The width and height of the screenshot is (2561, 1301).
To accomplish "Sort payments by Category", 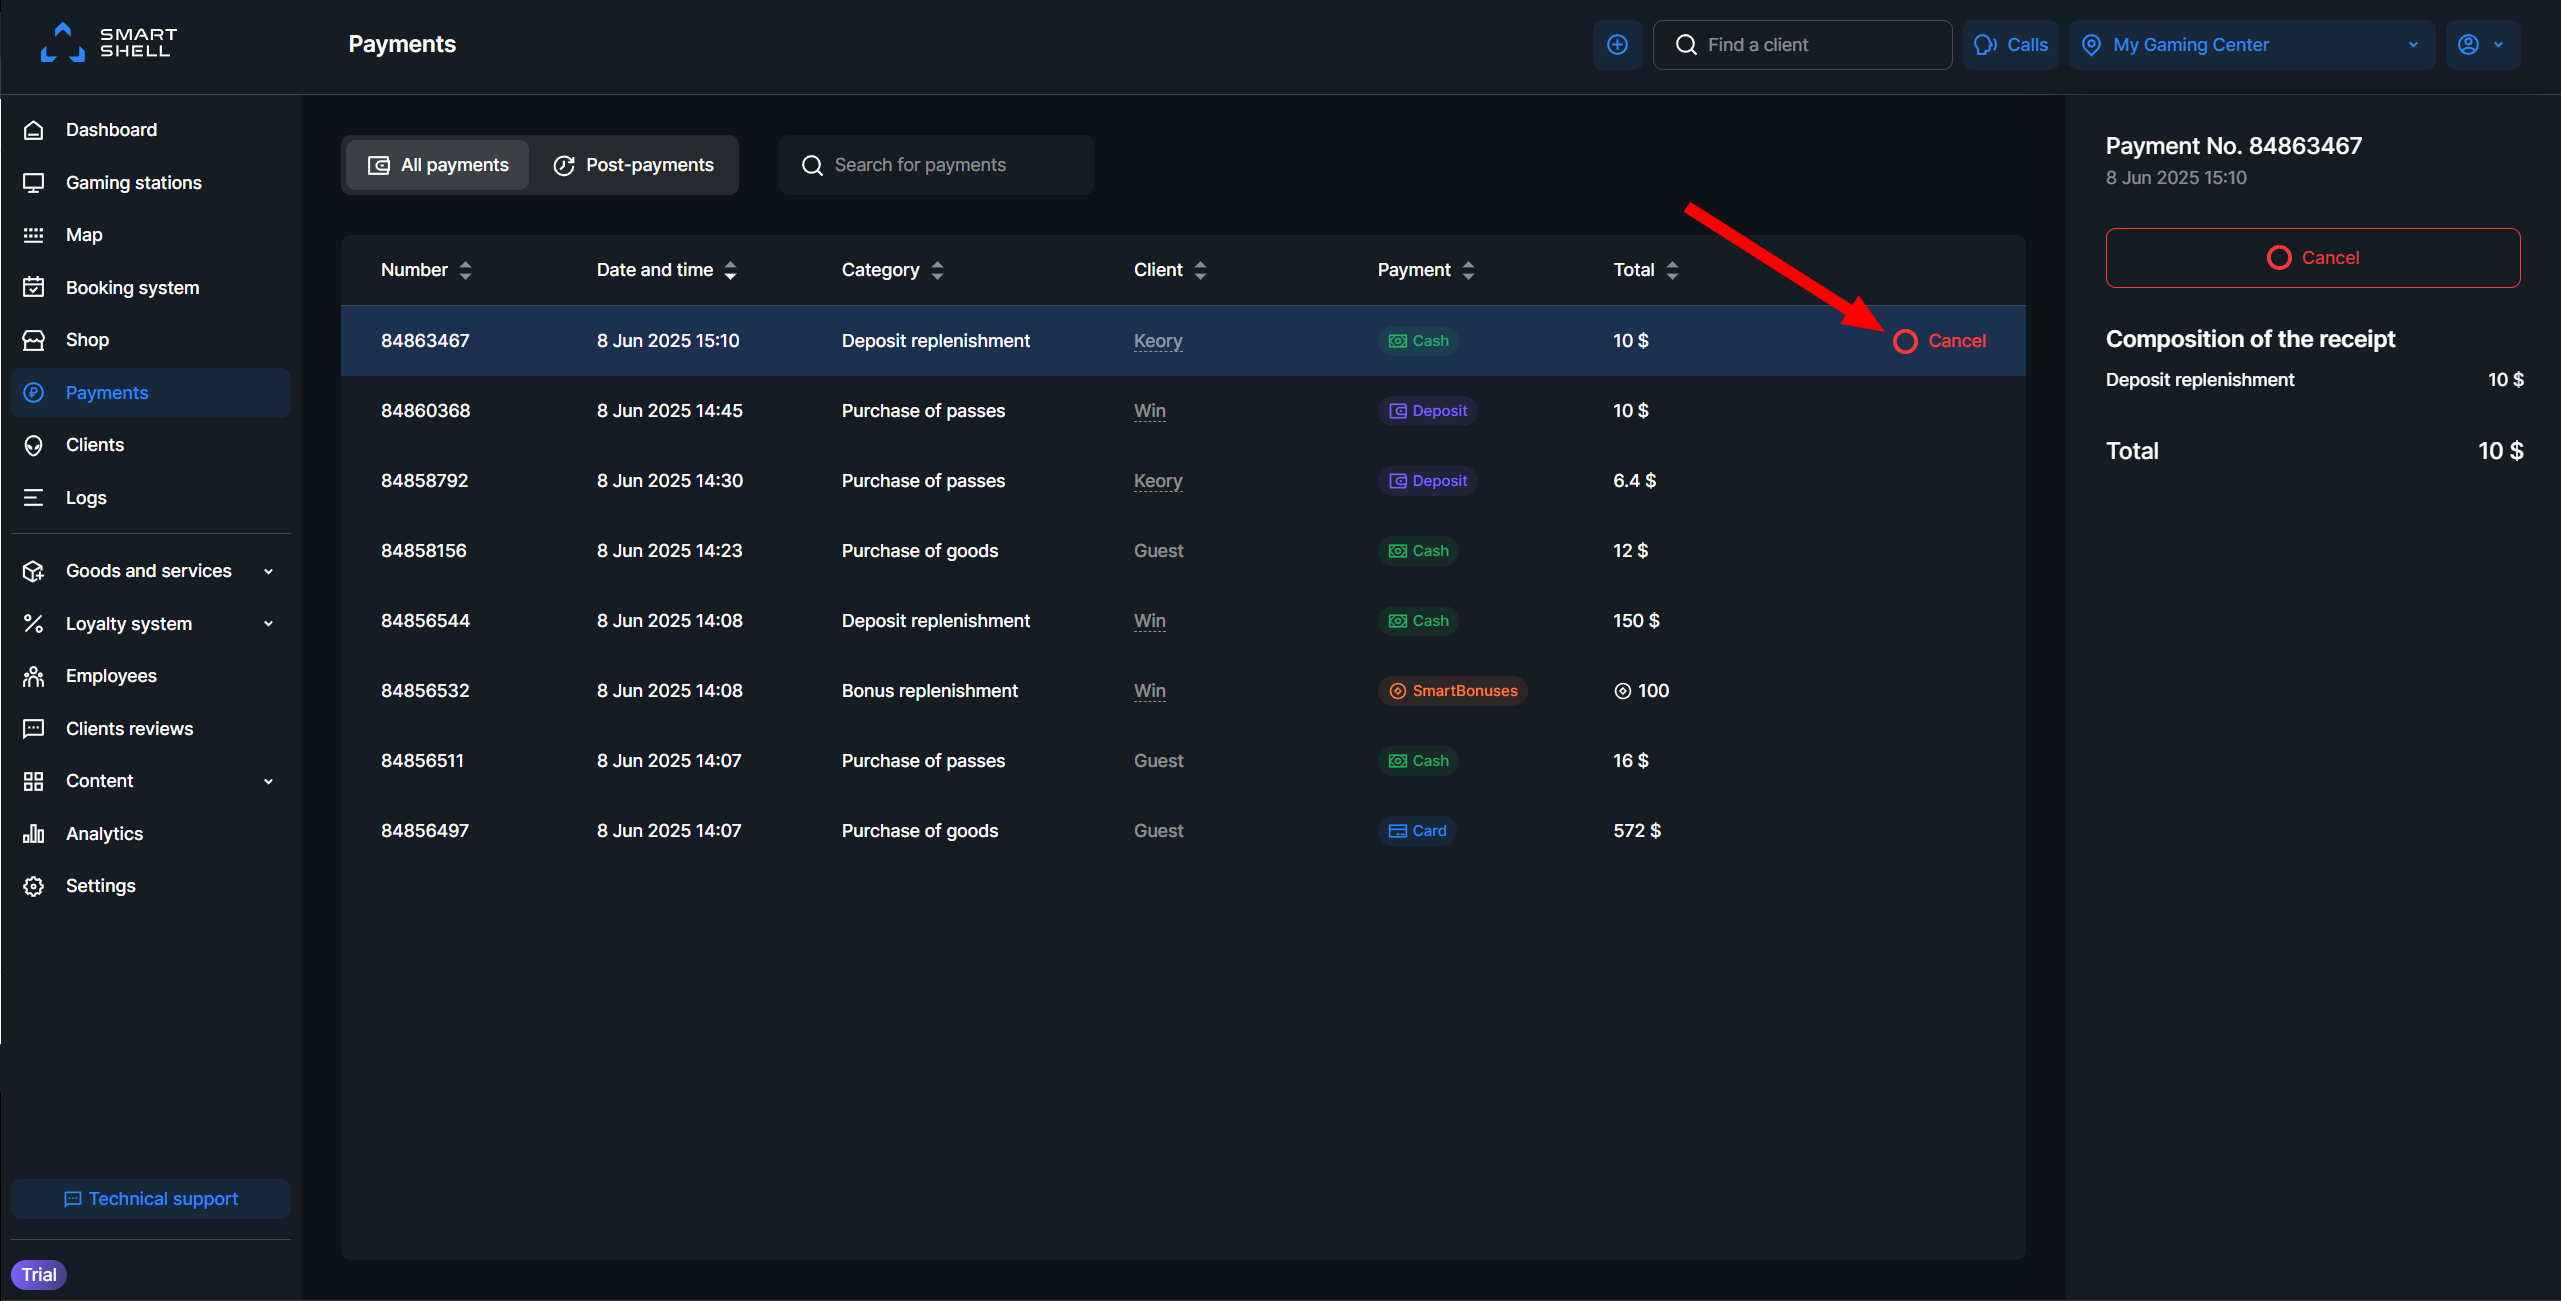I will (x=892, y=270).
